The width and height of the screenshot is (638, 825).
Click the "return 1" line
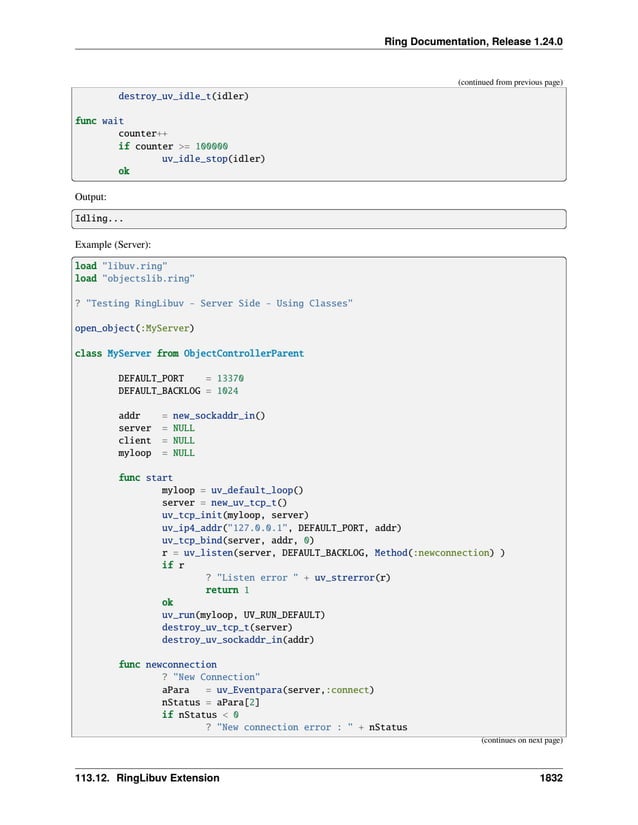point(227,590)
